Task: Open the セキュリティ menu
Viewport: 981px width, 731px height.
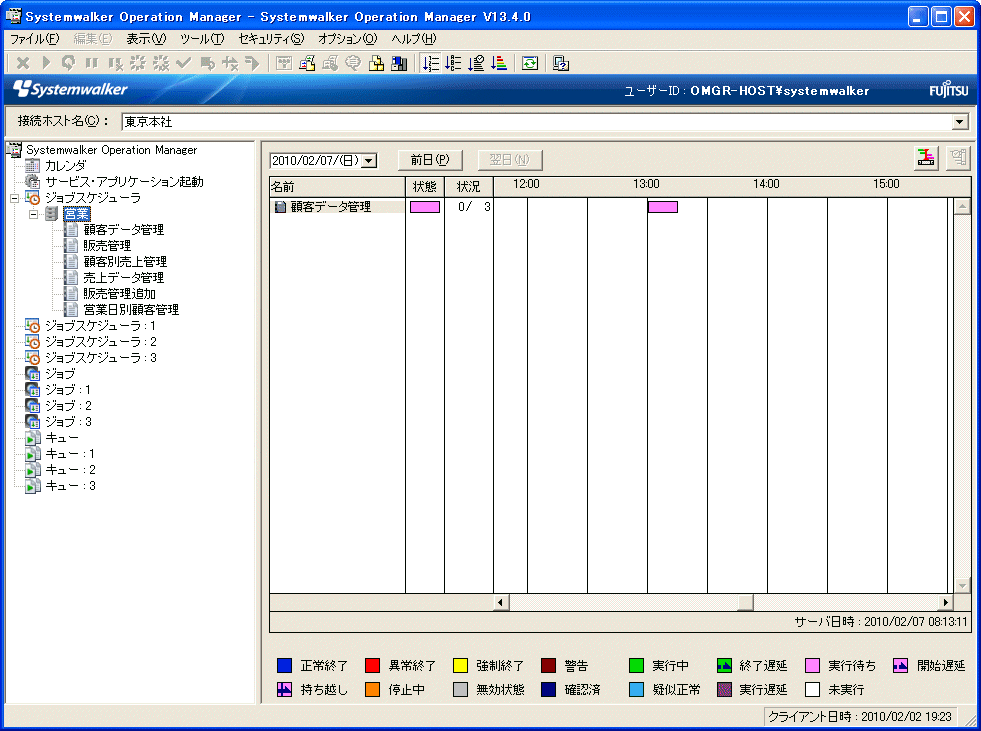Action: point(271,39)
